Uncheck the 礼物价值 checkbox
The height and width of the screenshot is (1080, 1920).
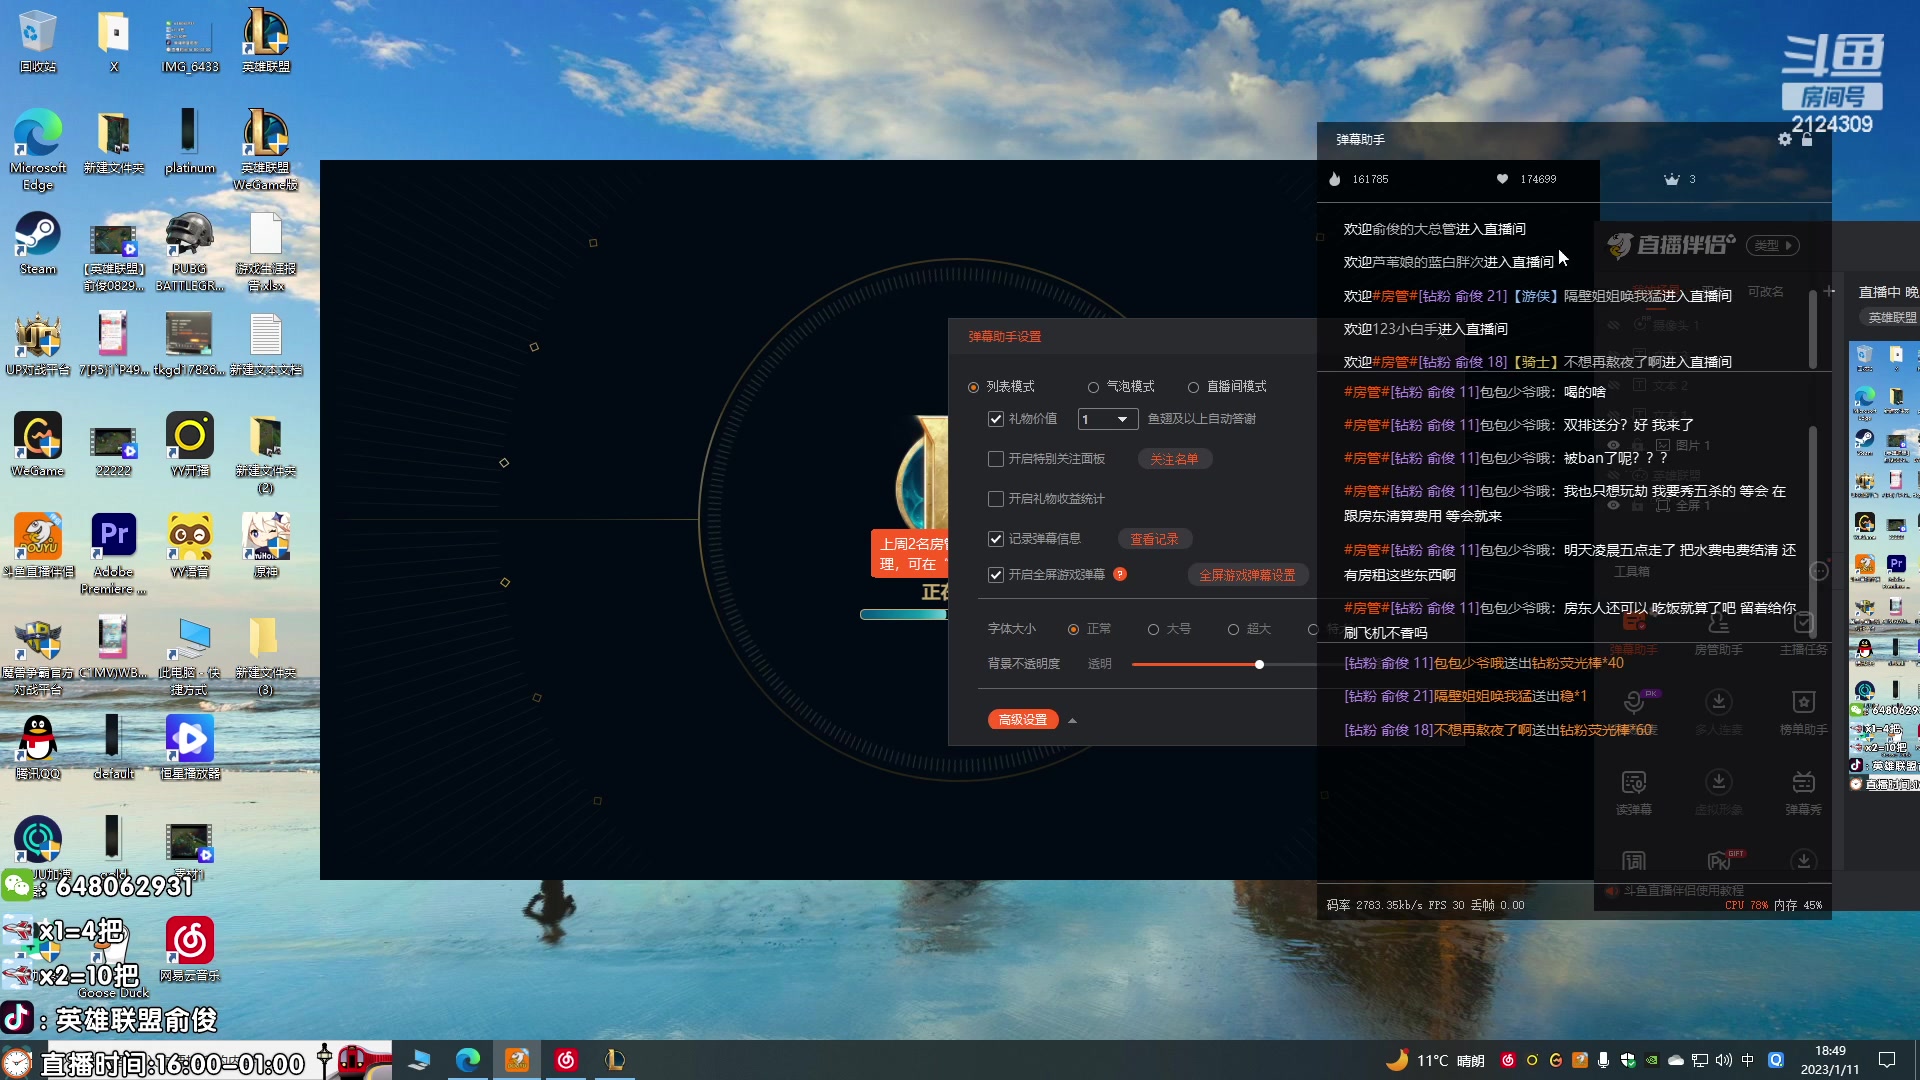pos(996,419)
